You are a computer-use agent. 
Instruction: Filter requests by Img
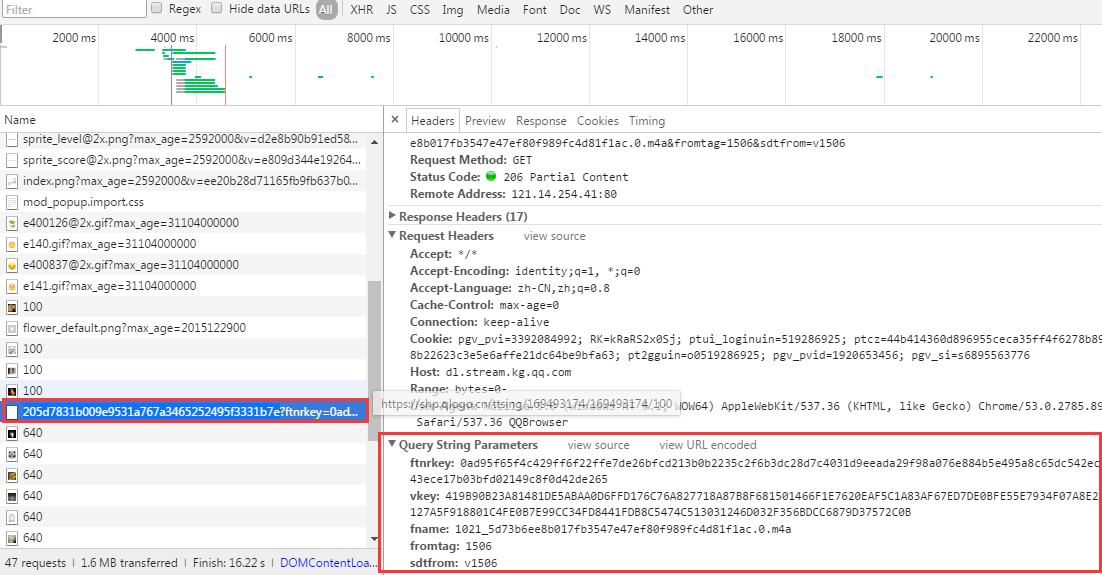click(x=453, y=10)
